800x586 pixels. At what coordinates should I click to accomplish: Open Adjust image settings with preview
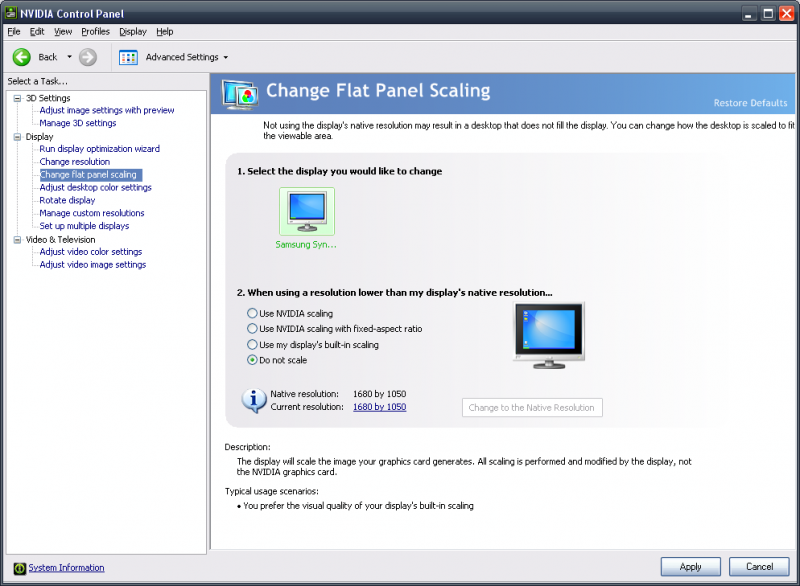tap(107, 110)
